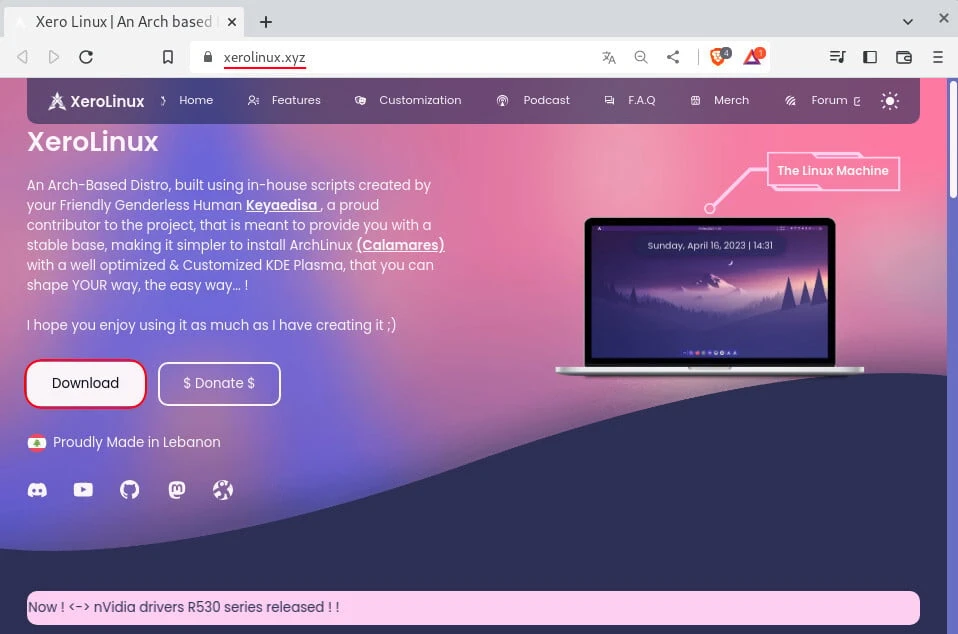The width and height of the screenshot is (958, 634).
Task: Open the Brave hamburger main menu
Action: coord(937,58)
